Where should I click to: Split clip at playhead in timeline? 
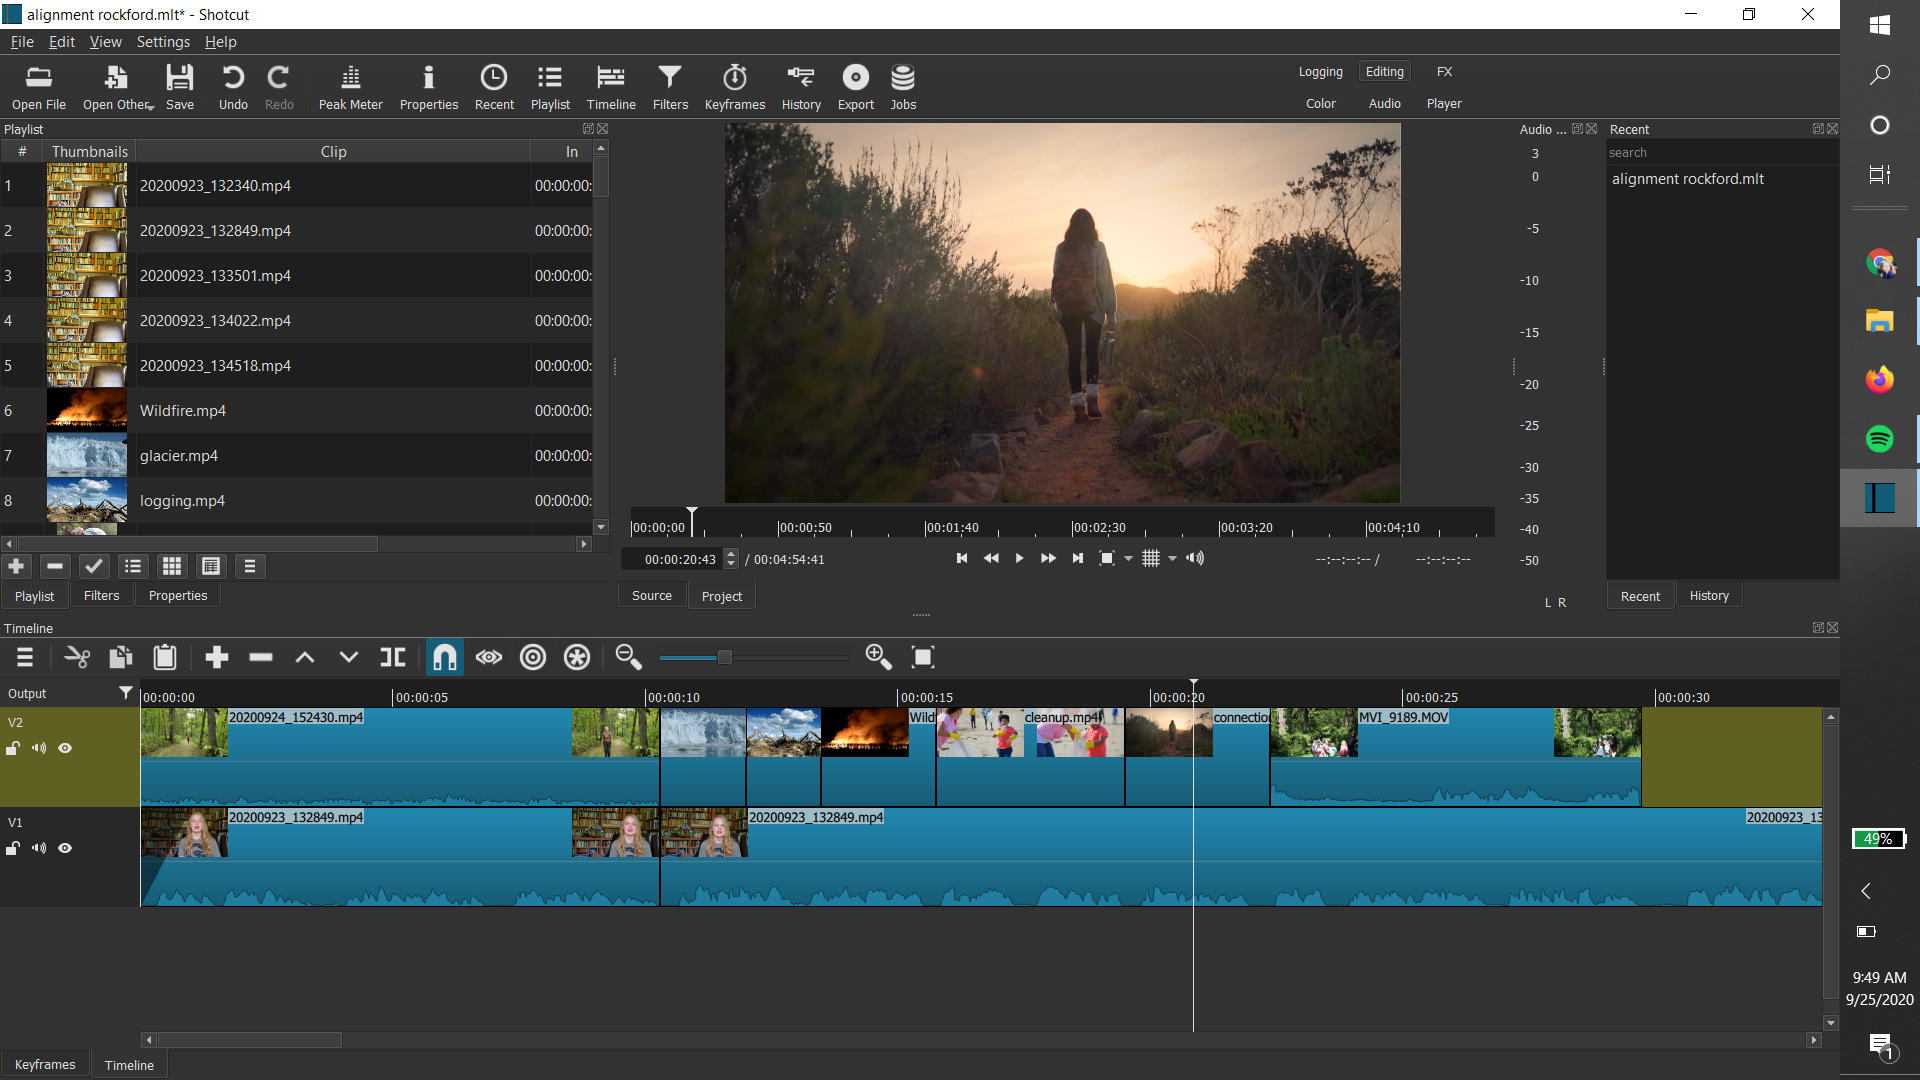[393, 657]
